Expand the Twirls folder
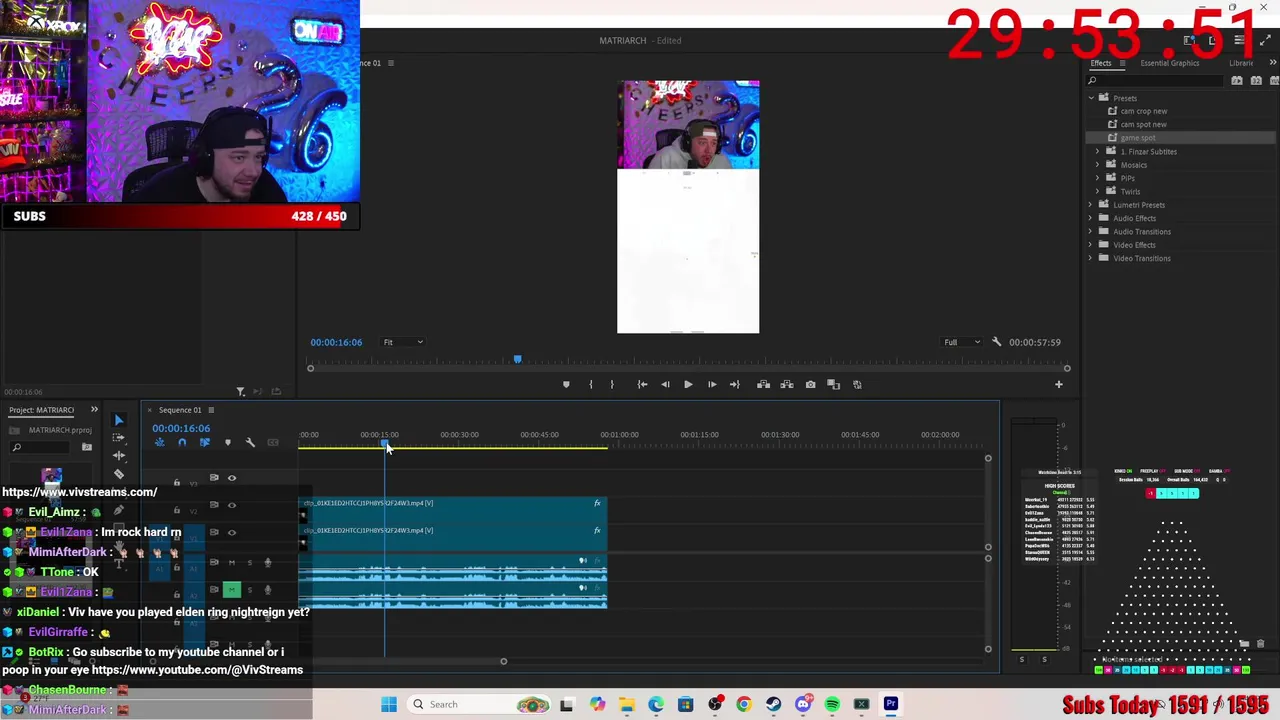1280x720 pixels. (1098, 191)
